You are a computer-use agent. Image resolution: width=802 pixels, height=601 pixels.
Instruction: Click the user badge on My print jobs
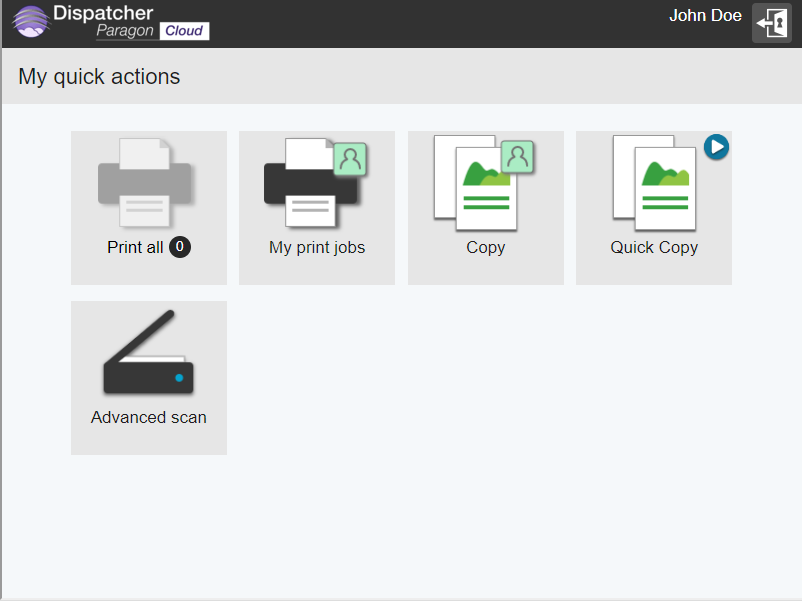coord(350,158)
